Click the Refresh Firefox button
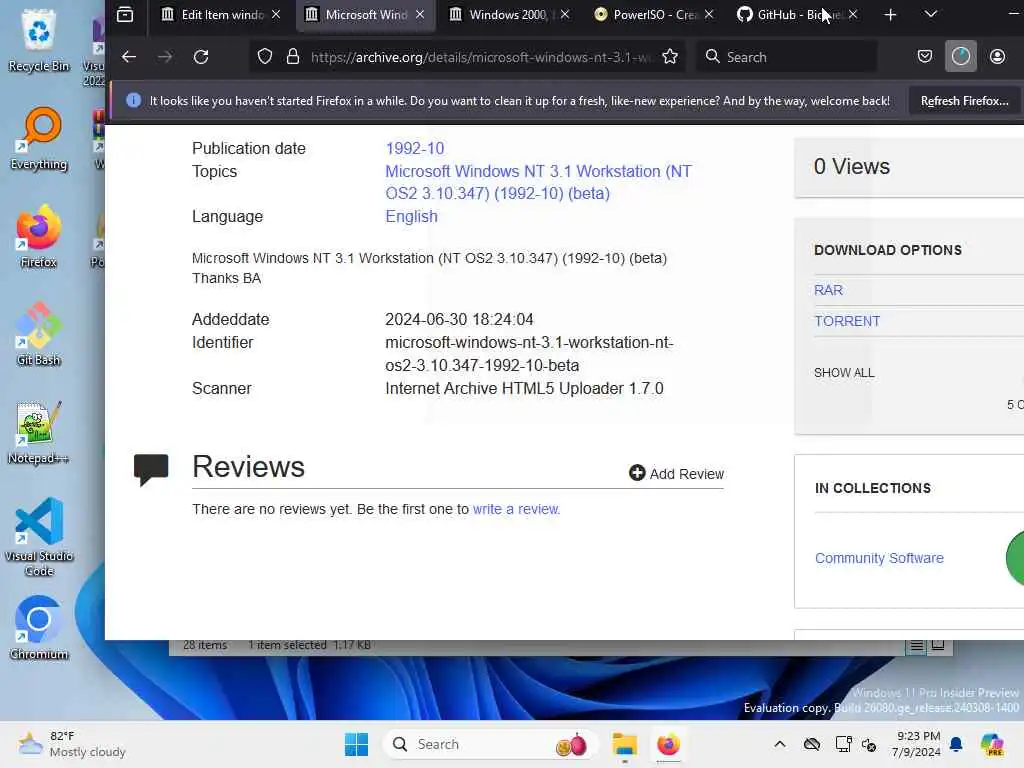The image size is (1024, 768). [965, 101]
